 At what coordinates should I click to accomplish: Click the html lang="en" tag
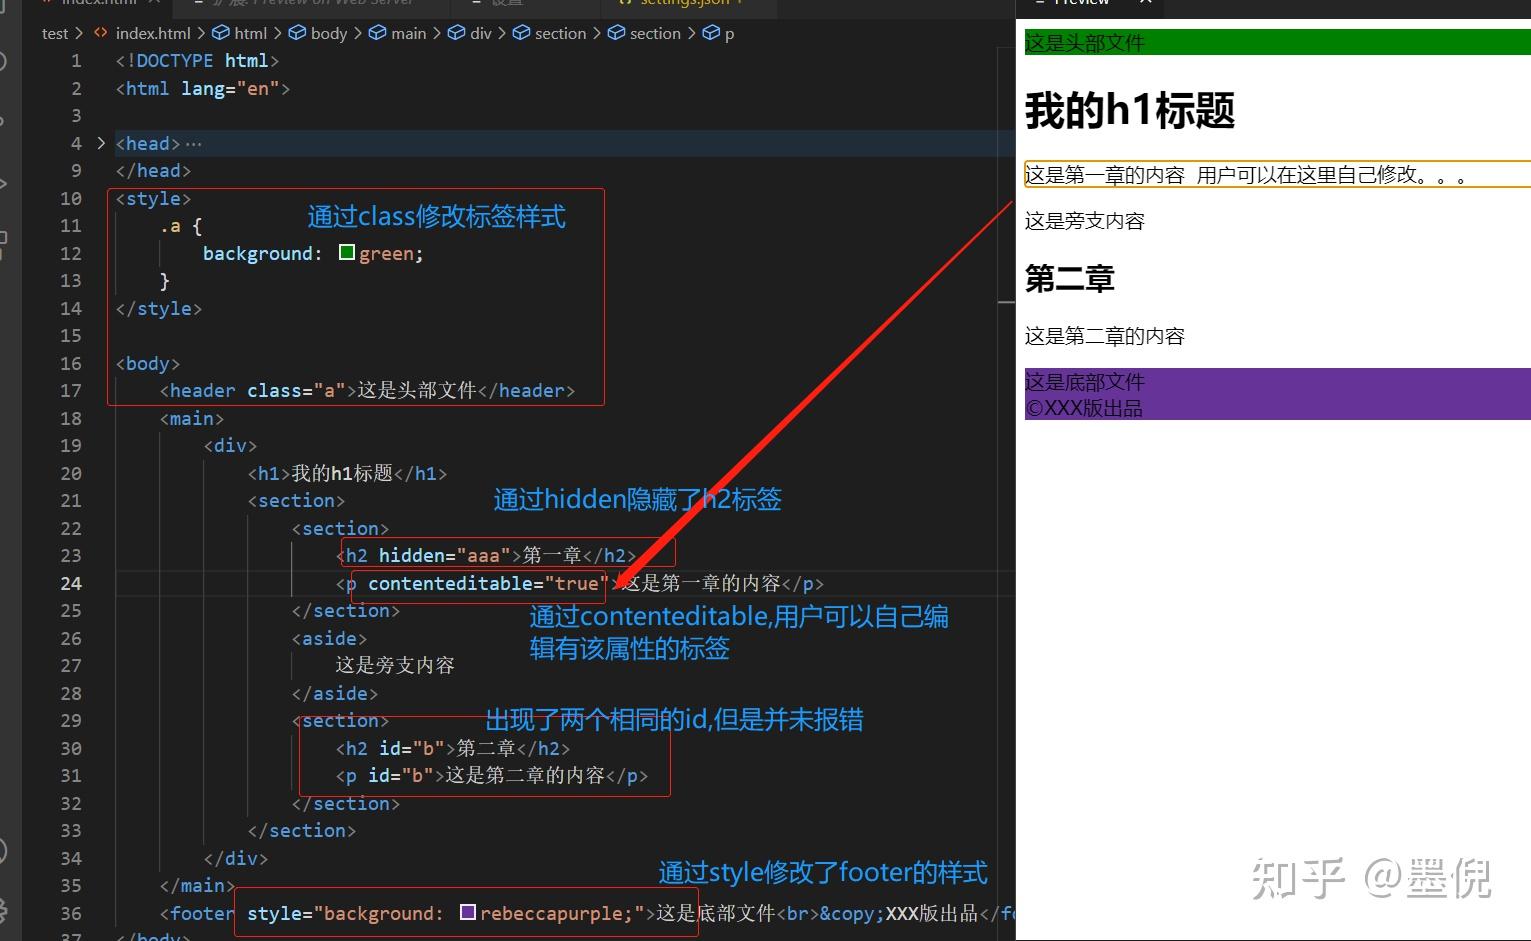tap(202, 89)
